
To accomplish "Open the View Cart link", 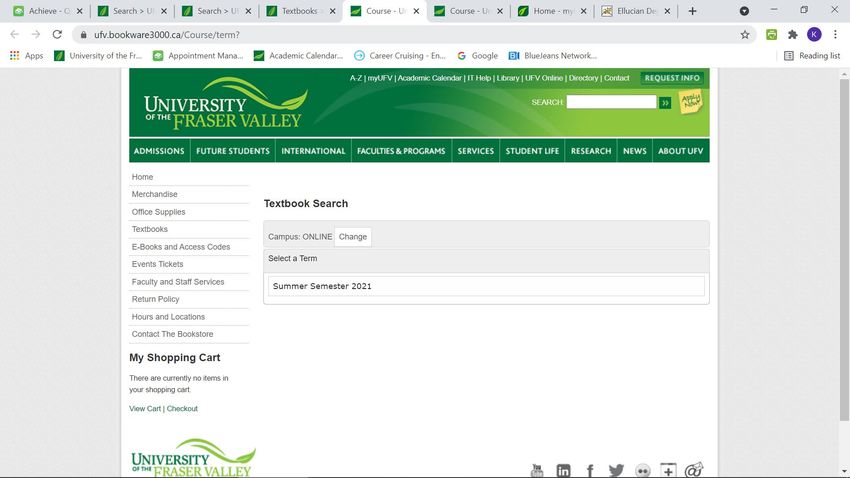I will (x=145, y=409).
